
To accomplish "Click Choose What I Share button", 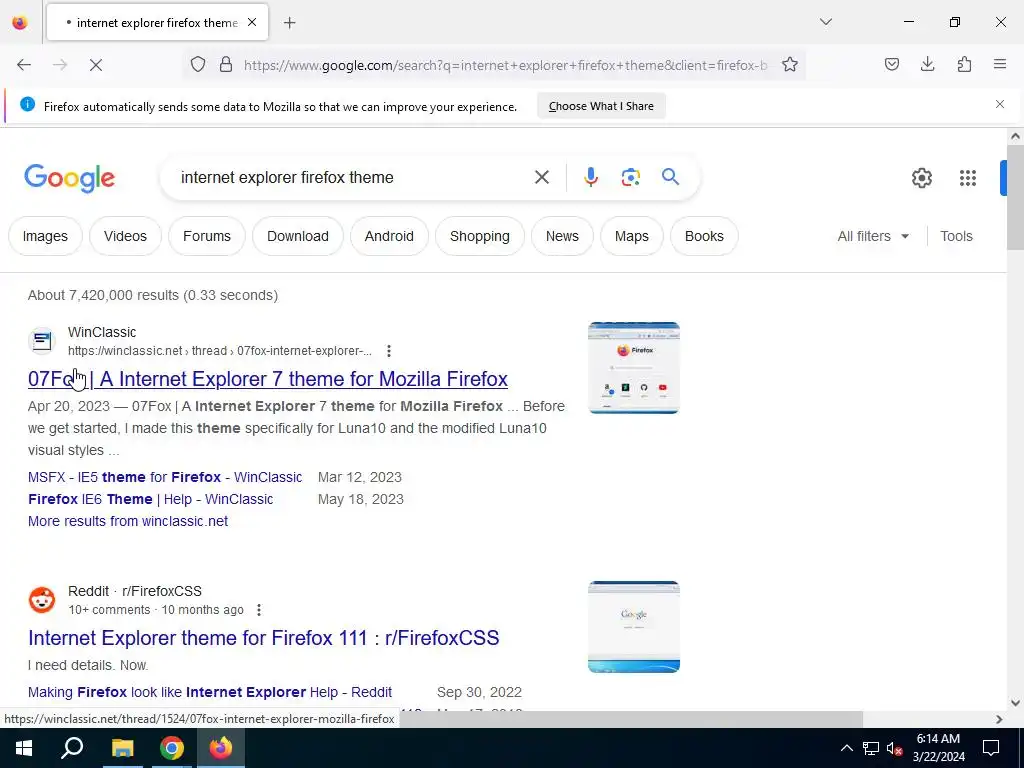I will pos(601,106).
